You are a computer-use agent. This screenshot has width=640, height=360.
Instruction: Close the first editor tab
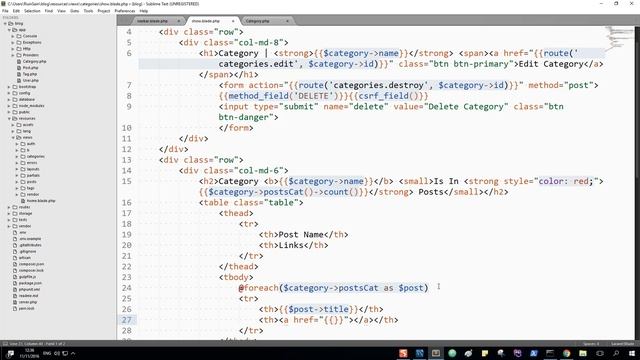[x=179, y=21]
